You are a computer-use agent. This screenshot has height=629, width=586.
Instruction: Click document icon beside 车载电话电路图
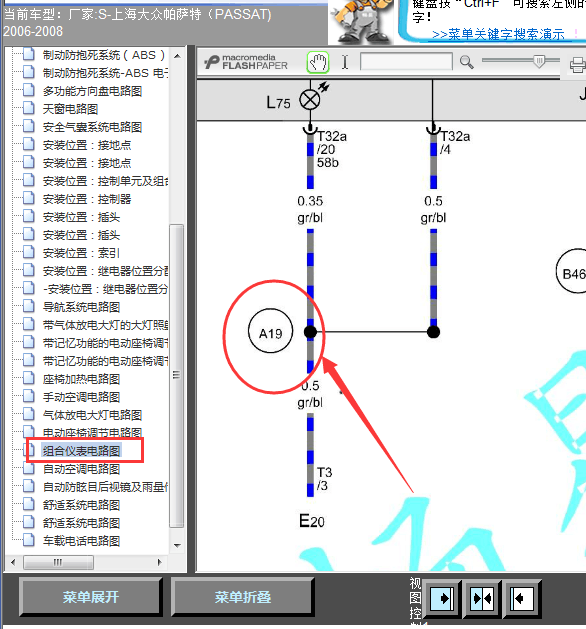click(x=28, y=540)
